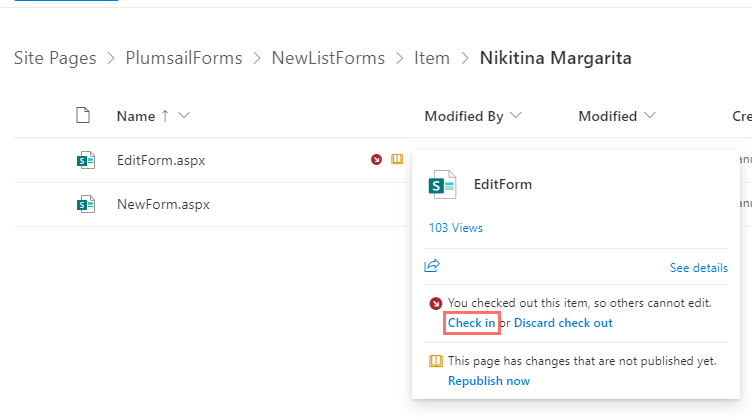Select Discard check out link

(x=563, y=323)
